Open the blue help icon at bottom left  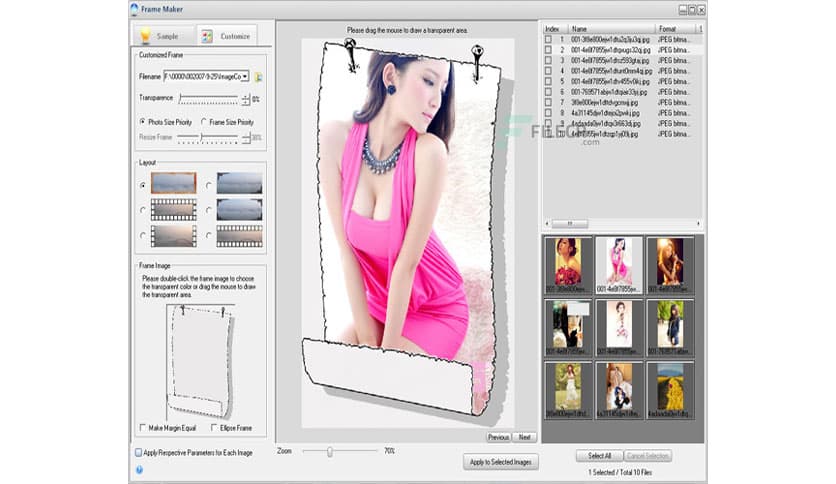[139, 468]
